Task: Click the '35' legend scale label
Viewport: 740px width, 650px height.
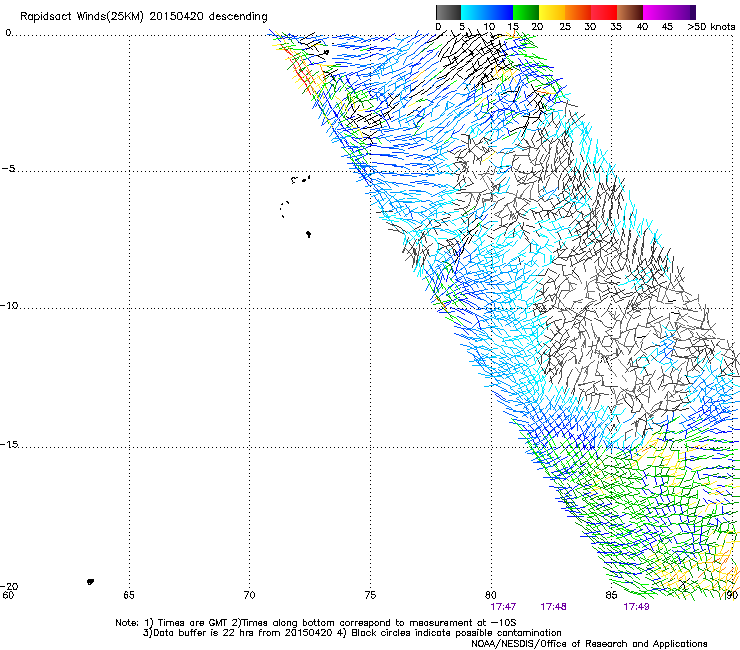Action: (x=616, y=27)
